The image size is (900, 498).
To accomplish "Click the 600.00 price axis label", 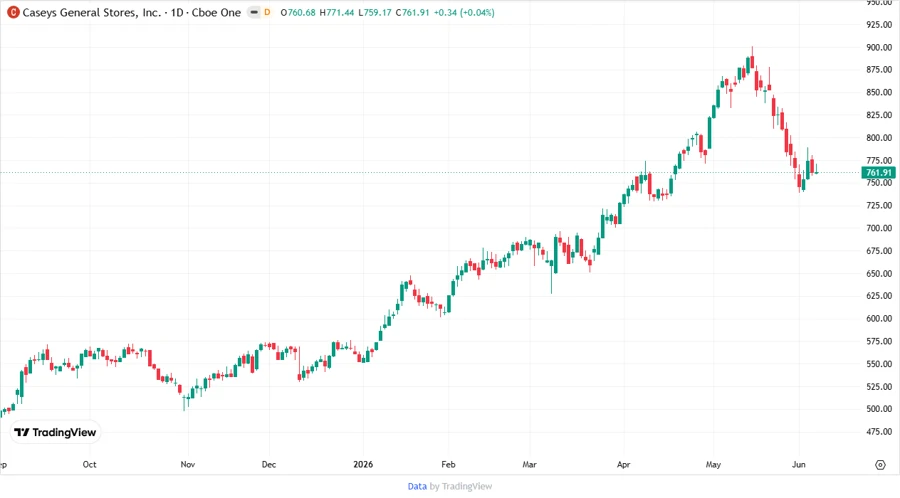I will (x=879, y=319).
